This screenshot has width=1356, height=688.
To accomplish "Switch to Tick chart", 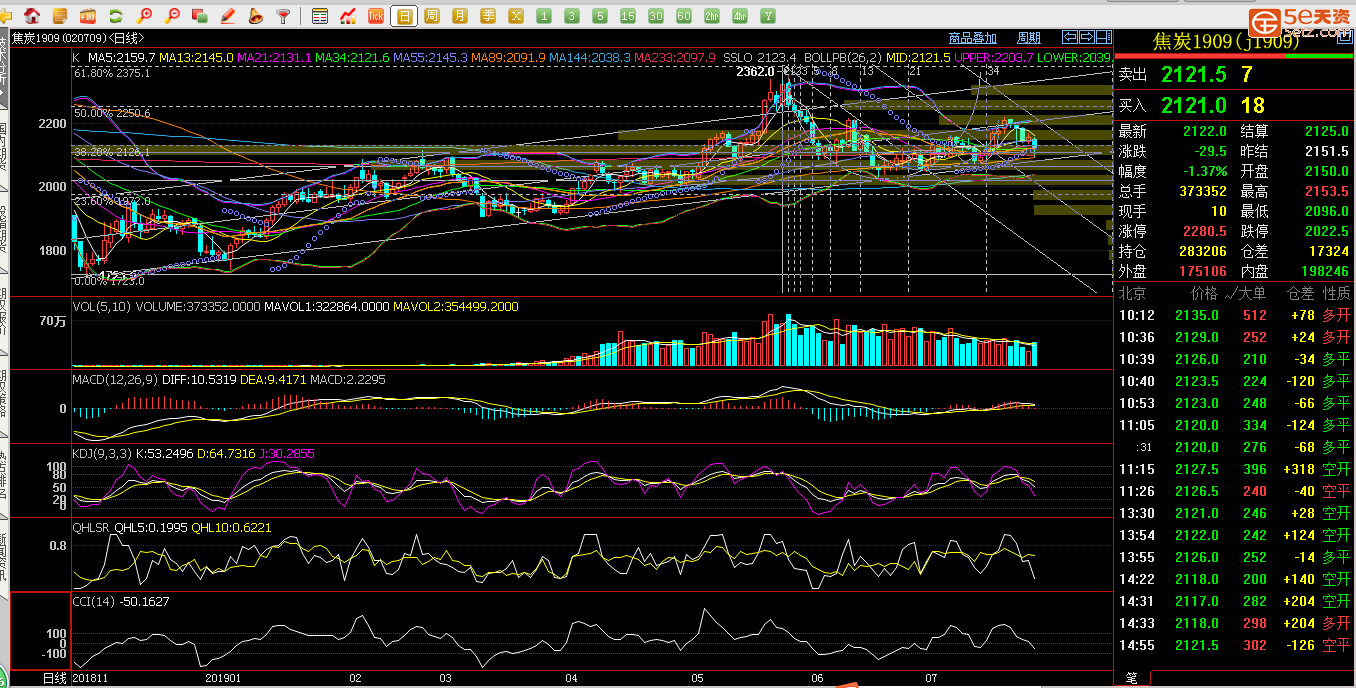I will coord(376,16).
